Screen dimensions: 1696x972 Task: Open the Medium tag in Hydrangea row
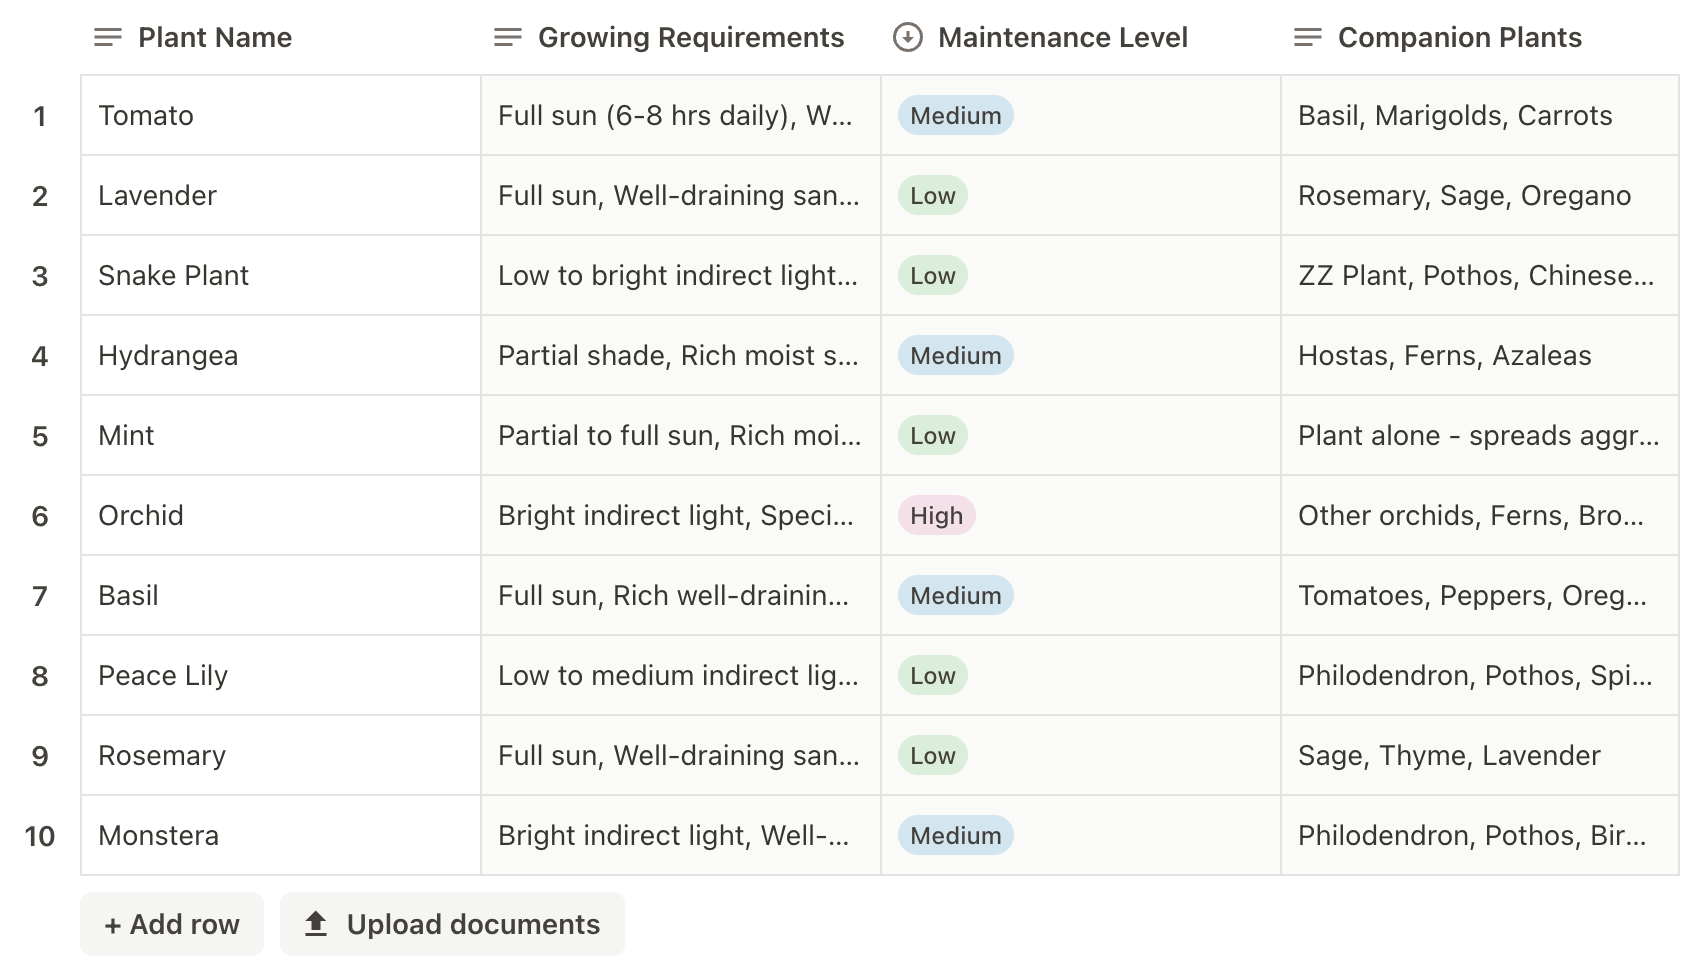point(956,355)
